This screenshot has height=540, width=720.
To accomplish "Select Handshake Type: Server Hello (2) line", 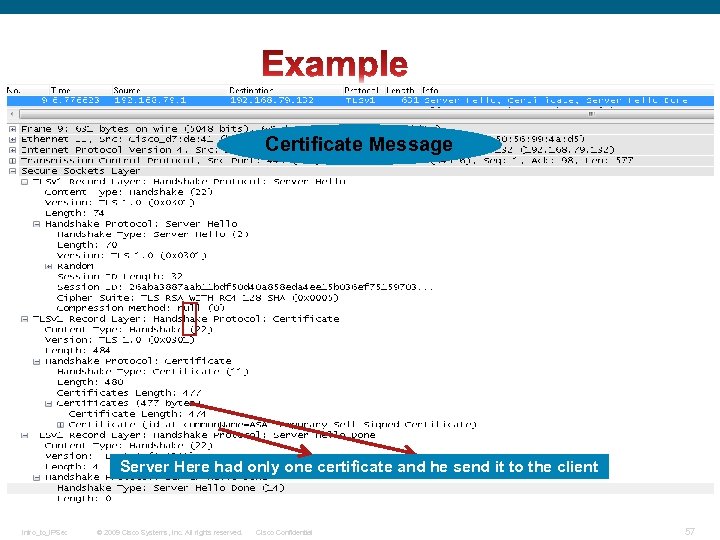I will [152, 234].
